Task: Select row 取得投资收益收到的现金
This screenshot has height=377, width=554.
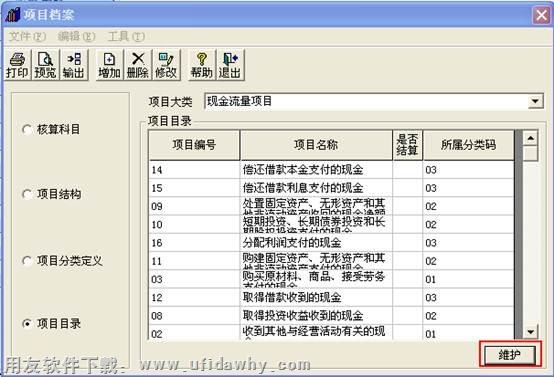Action: pyautogui.click(x=331, y=316)
